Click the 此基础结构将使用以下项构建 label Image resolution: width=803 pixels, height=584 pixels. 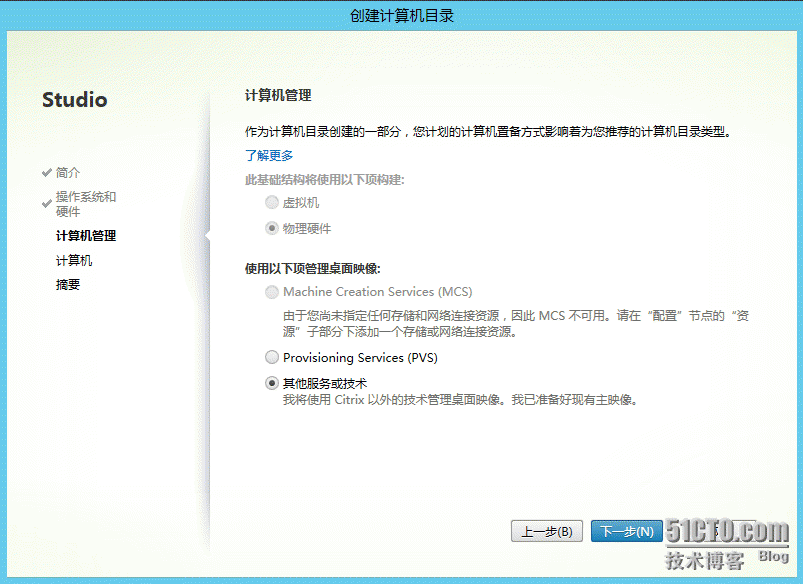pos(325,180)
